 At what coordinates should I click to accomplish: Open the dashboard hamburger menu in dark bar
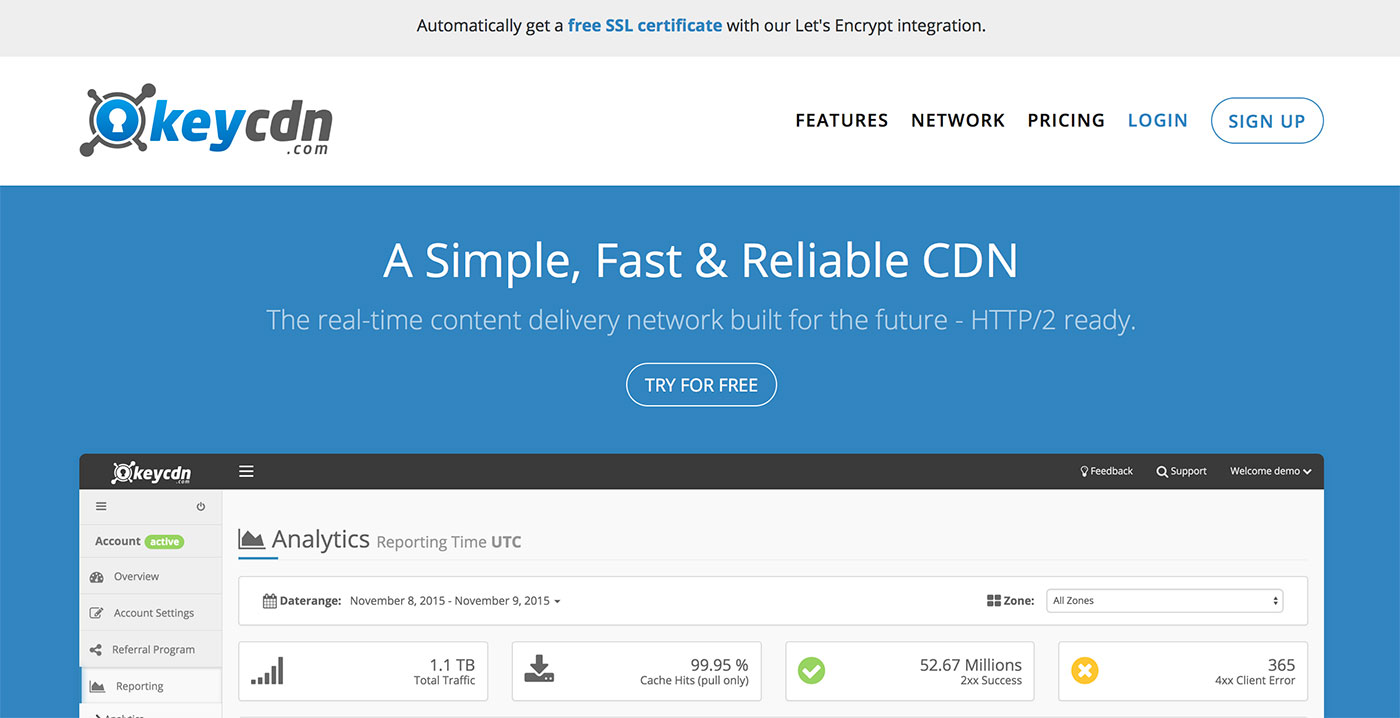[246, 471]
